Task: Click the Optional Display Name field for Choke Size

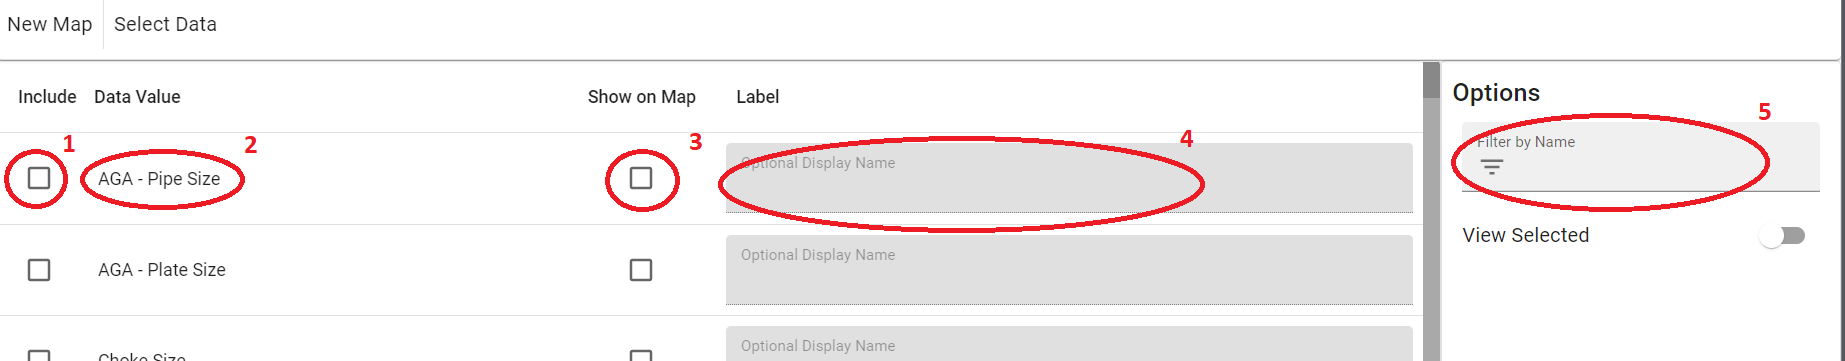Action: (x=1069, y=344)
